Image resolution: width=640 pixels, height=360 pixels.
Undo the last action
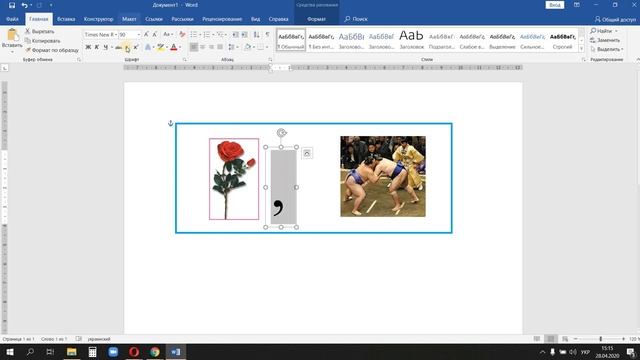pyautogui.click(x=24, y=5)
